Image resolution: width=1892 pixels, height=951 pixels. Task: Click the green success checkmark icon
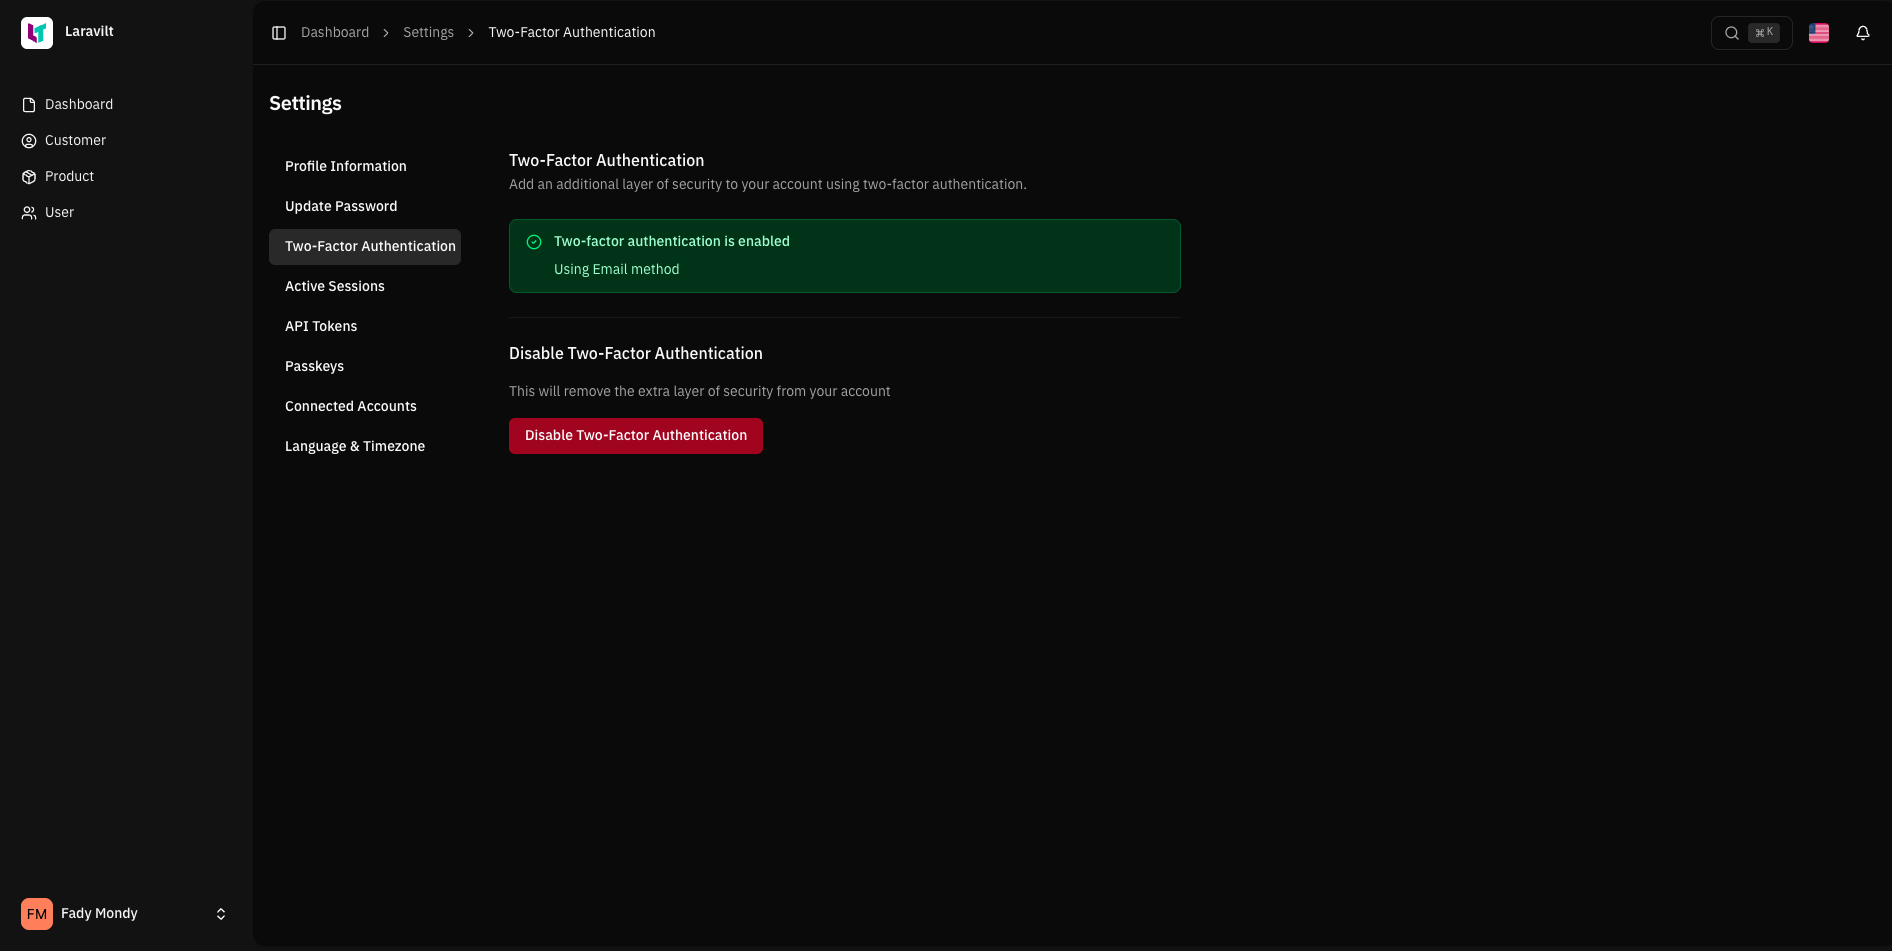point(534,241)
